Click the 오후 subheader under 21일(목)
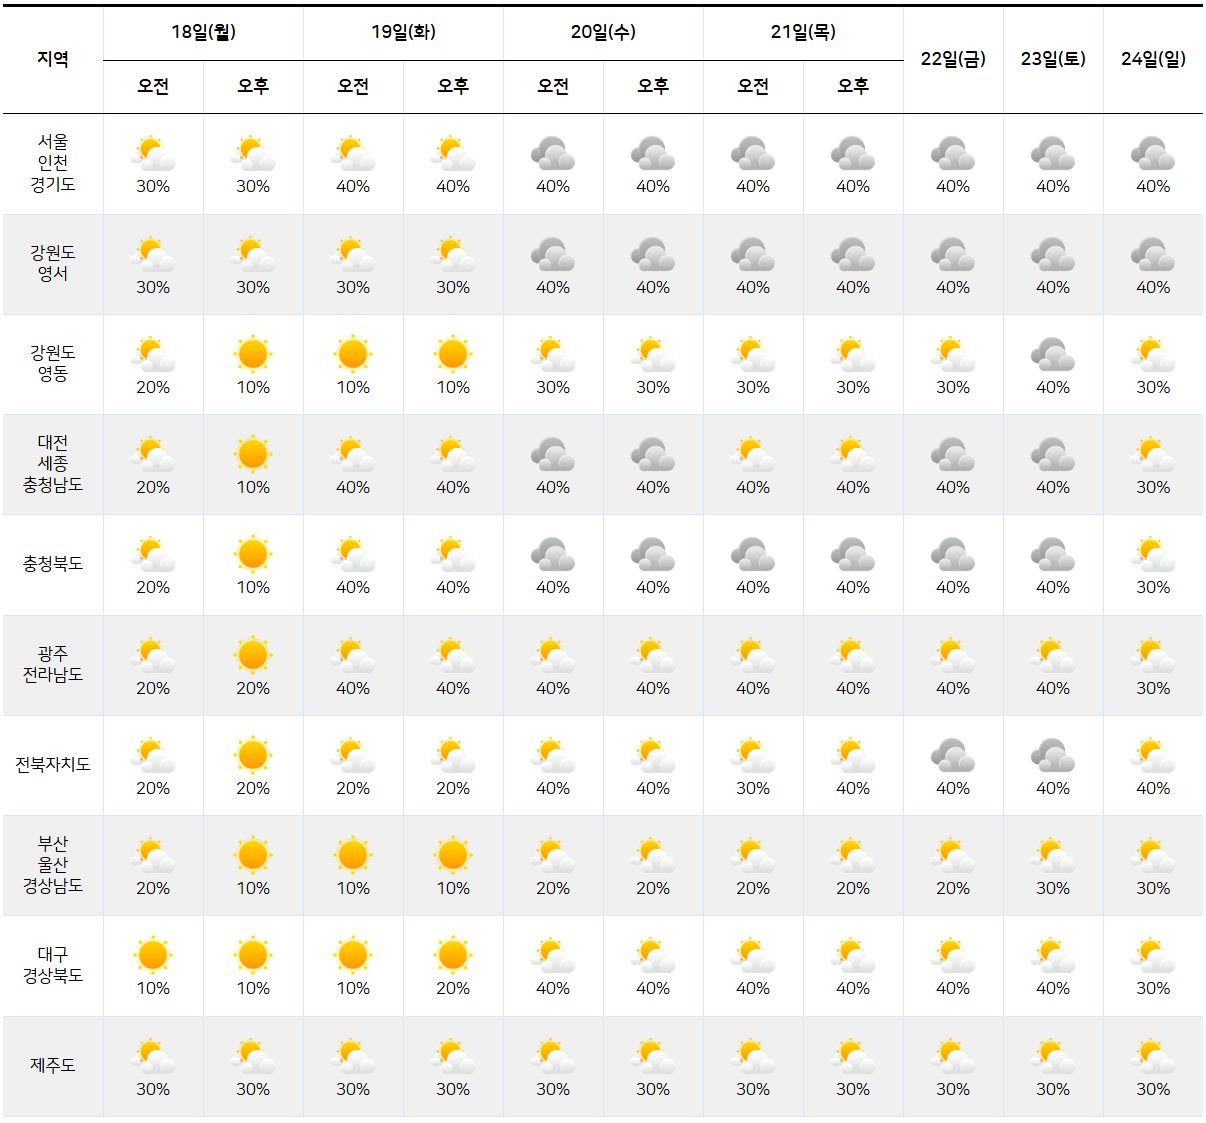1206x1123 pixels. click(x=853, y=86)
